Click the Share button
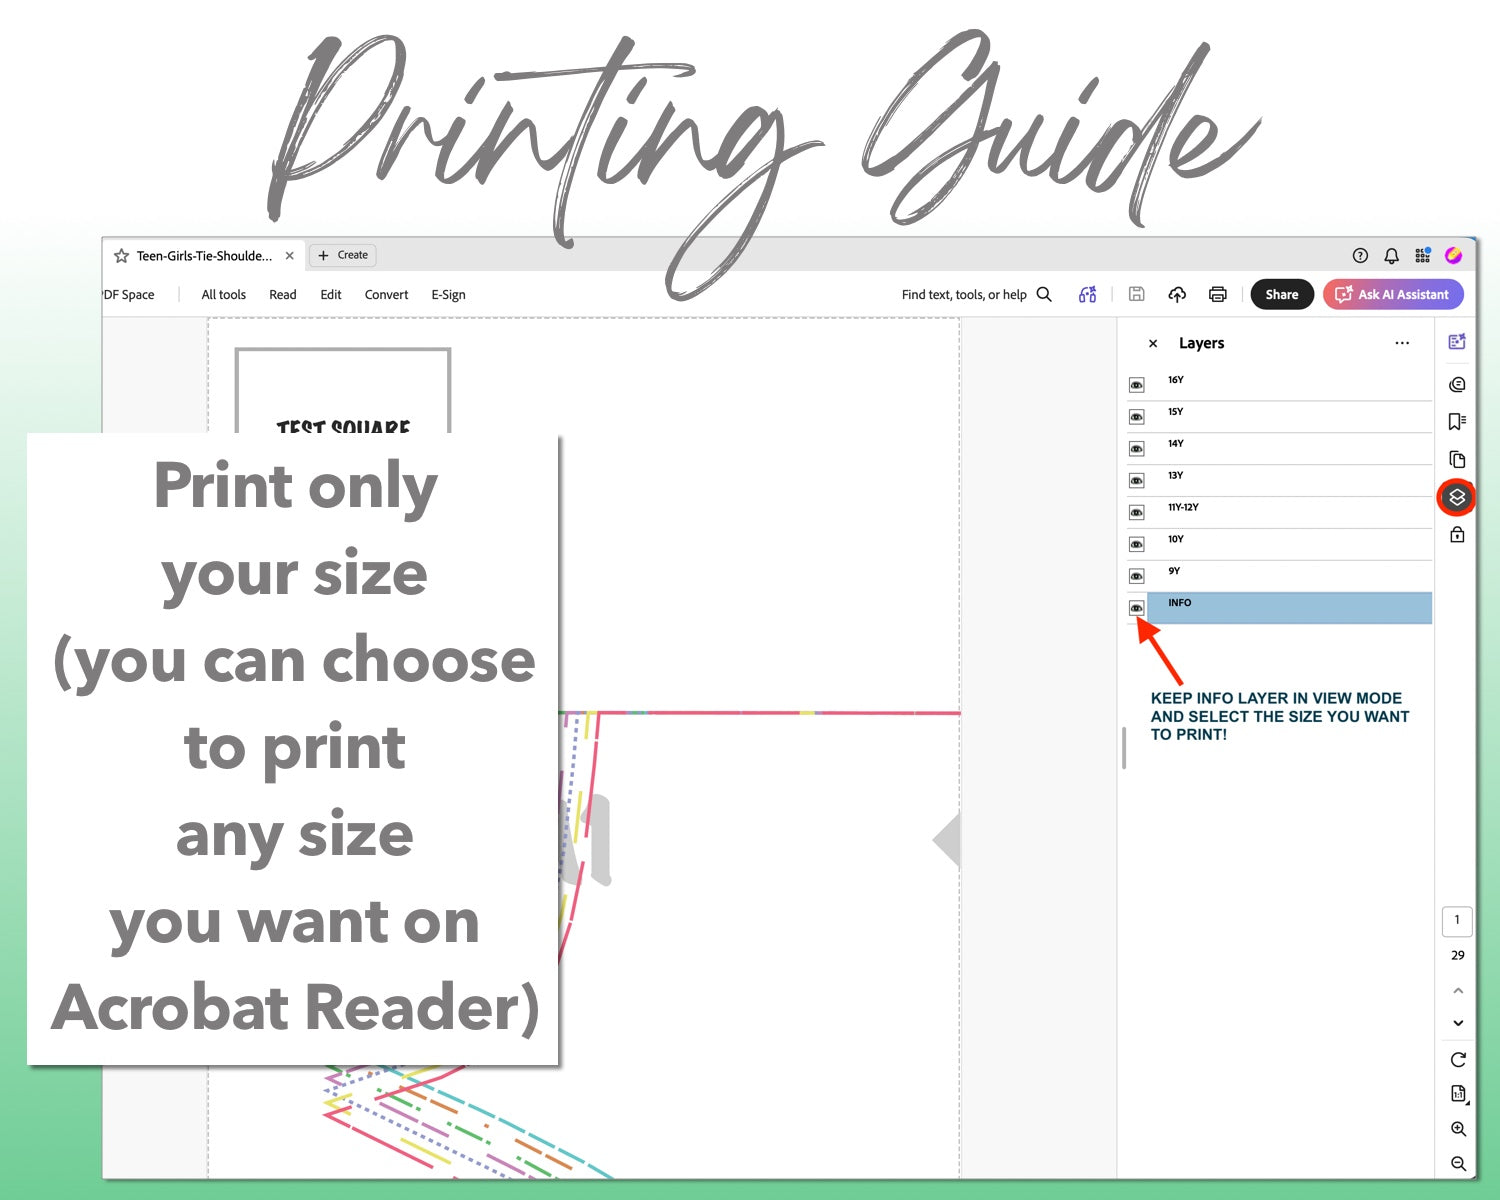The width and height of the screenshot is (1500, 1200). tap(1282, 294)
